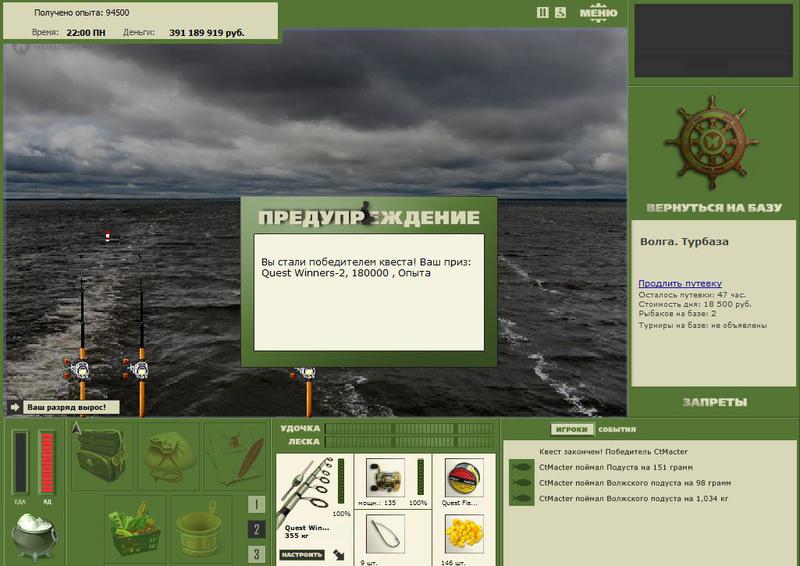Switch to rod slot 2
The width and height of the screenshot is (800, 566).
pos(257,529)
